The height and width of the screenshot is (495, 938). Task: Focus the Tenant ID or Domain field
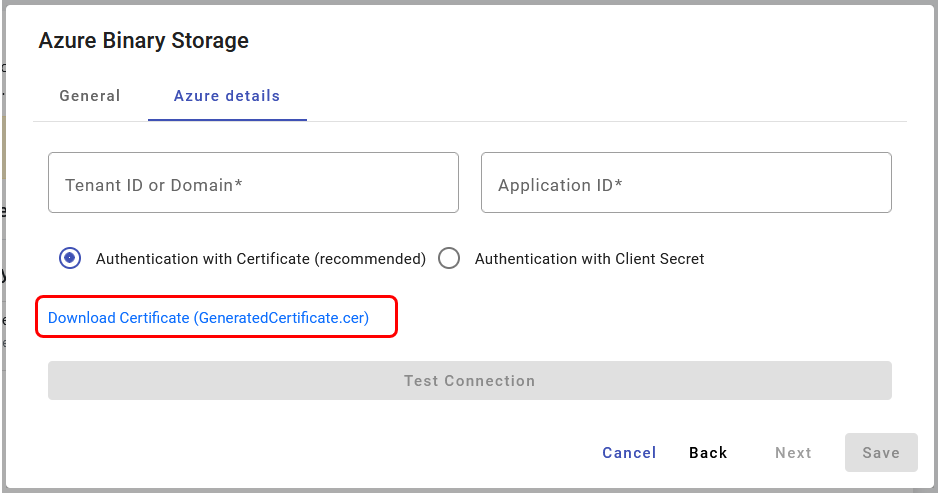(x=253, y=183)
